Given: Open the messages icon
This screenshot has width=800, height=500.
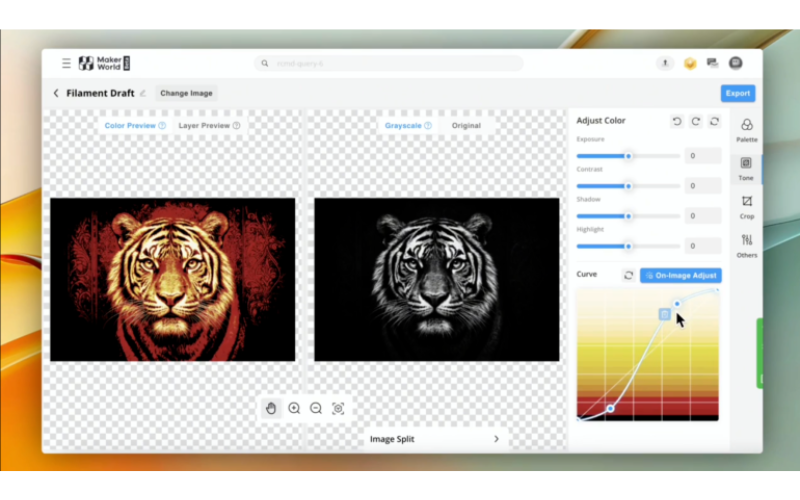Looking at the screenshot, I should 712,63.
